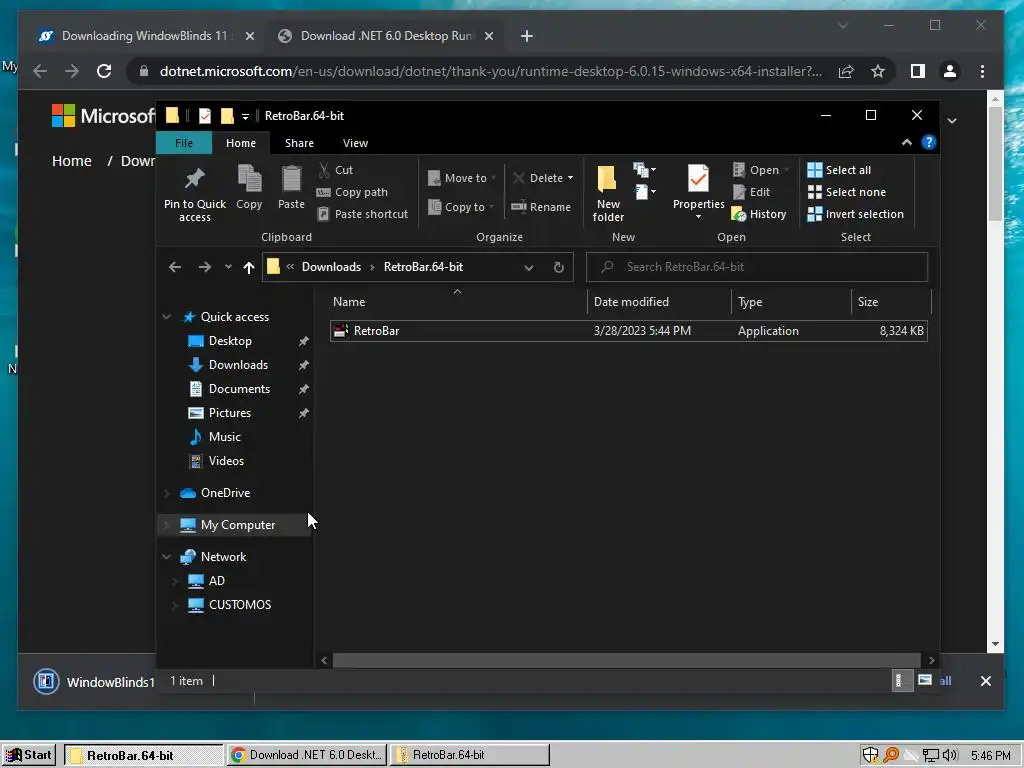
Task: Select Desktop in the navigation pane
Action: (230, 341)
